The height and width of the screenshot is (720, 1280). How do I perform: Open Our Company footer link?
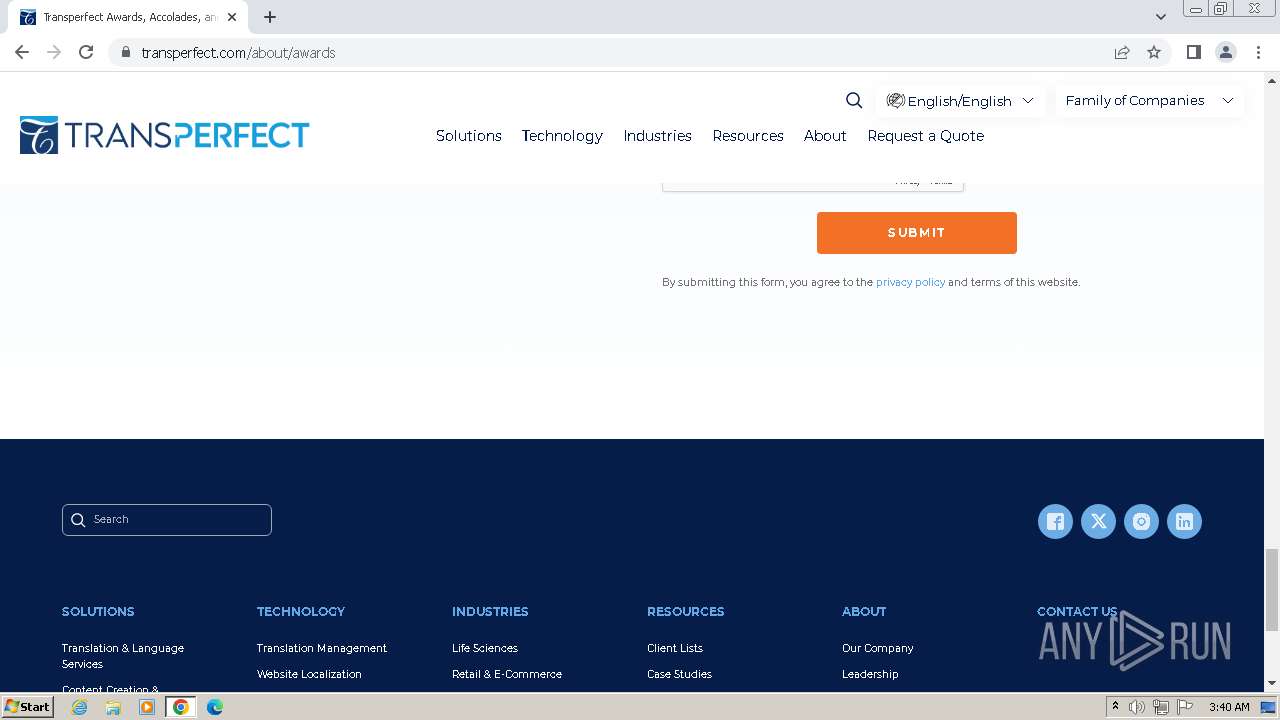[x=878, y=648]
